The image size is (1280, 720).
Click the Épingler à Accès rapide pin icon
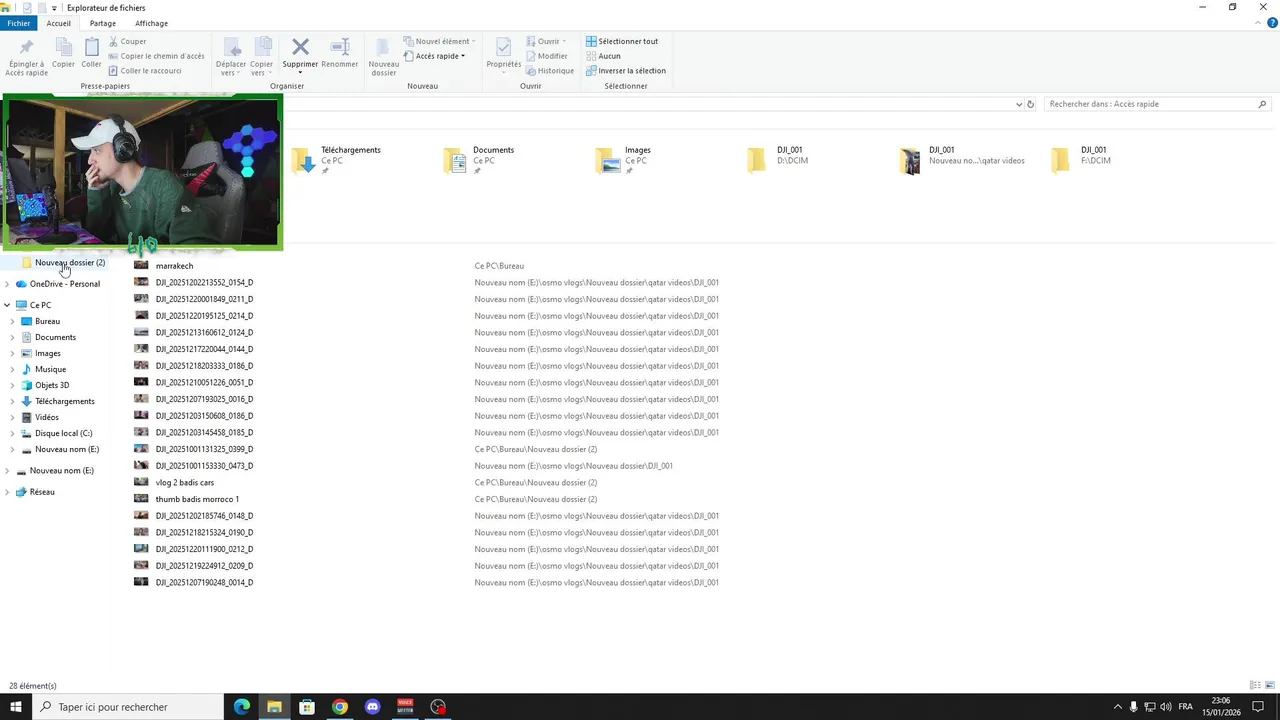(x=26, y=48)
